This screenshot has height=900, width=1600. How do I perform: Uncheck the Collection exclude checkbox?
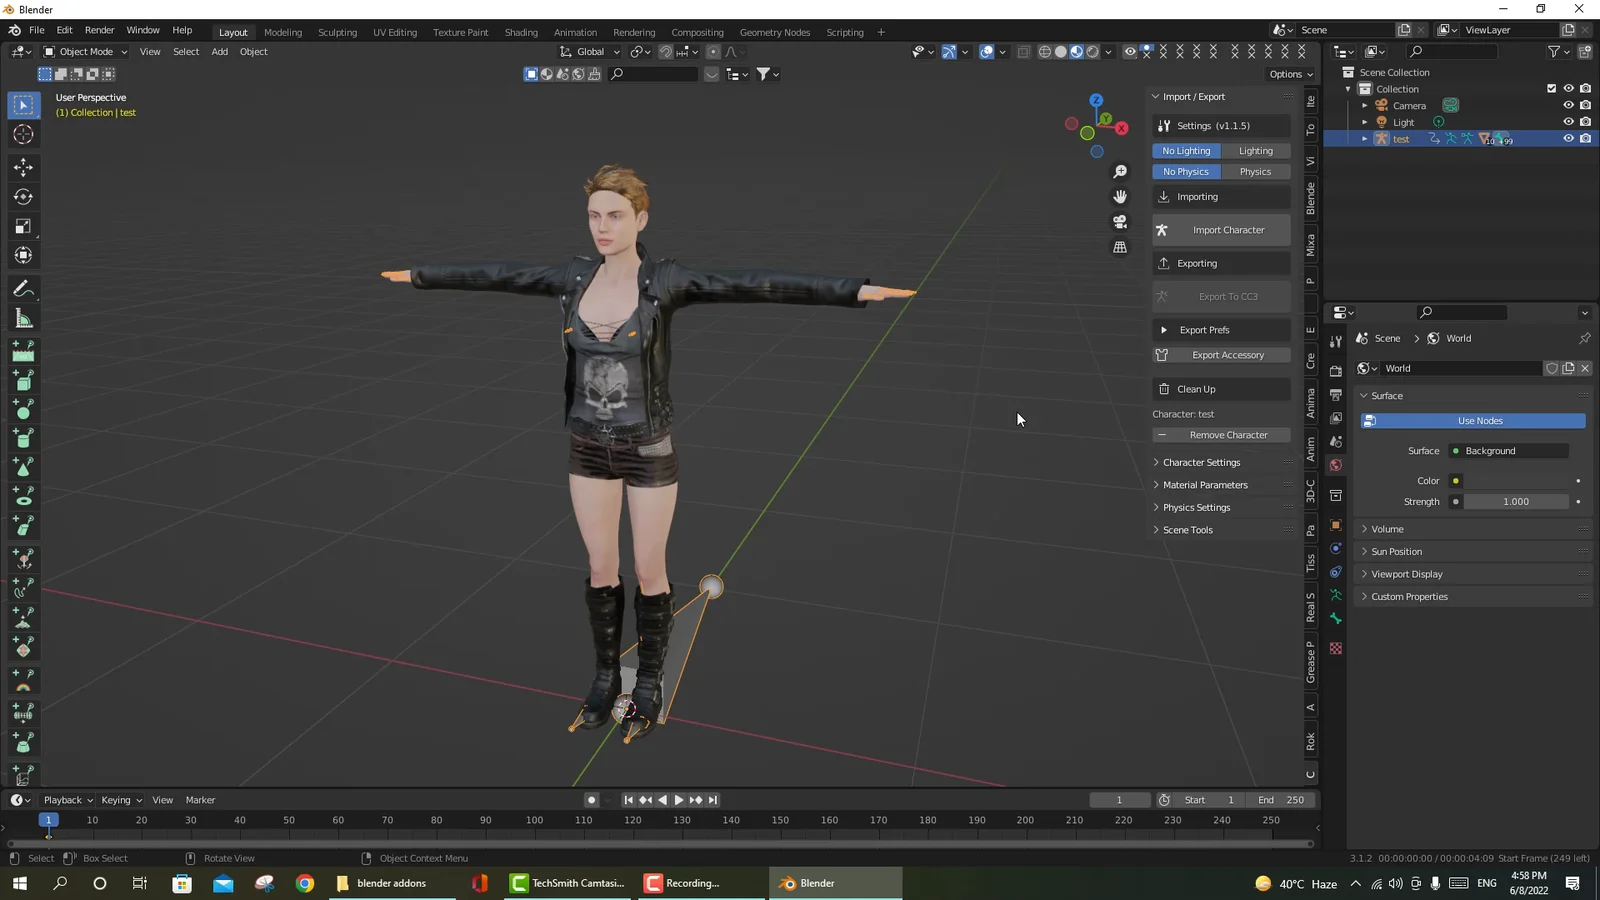(1551, 89)
